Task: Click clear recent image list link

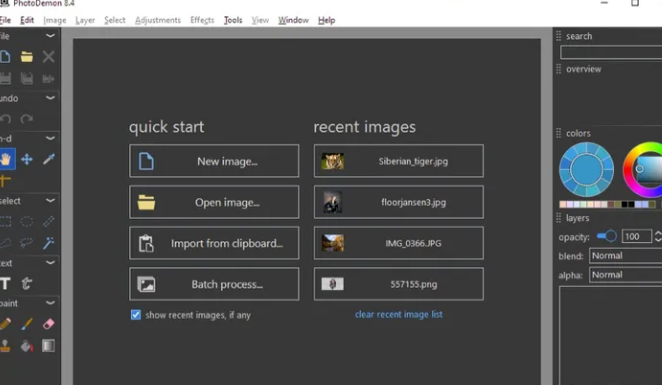Action: 399,315
